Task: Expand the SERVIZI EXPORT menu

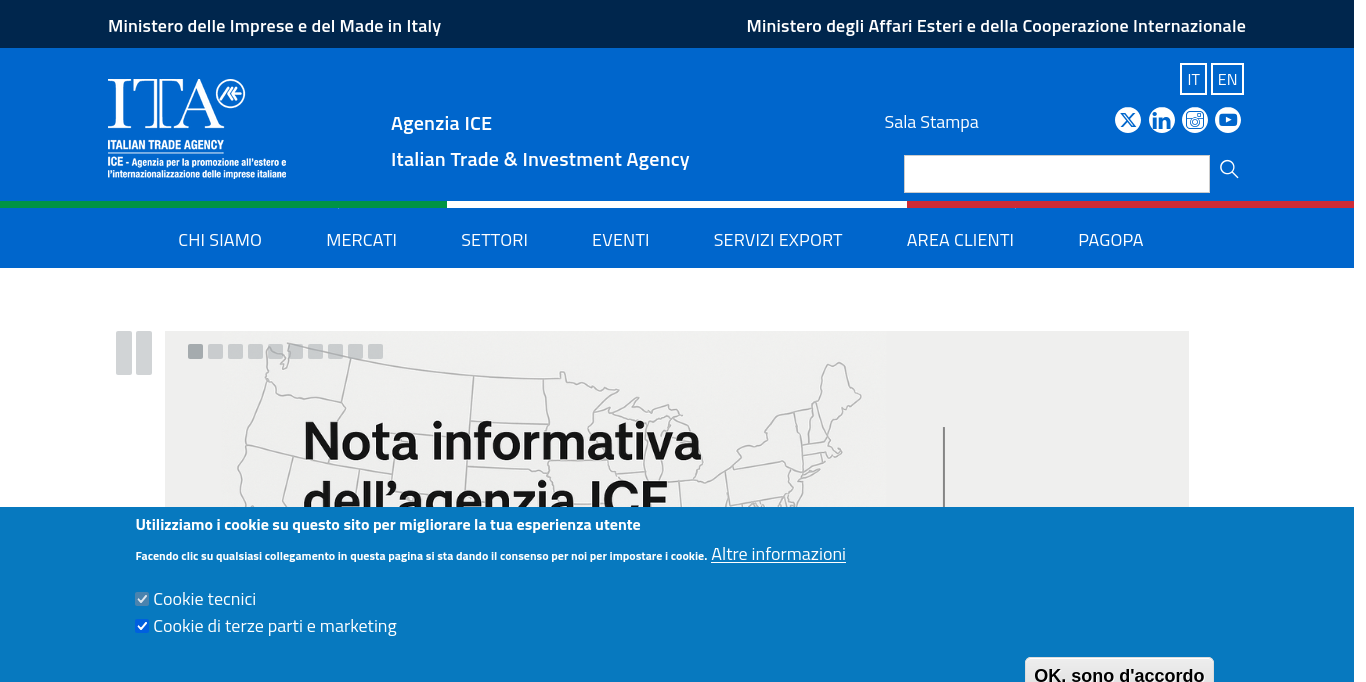Action: 778,240
